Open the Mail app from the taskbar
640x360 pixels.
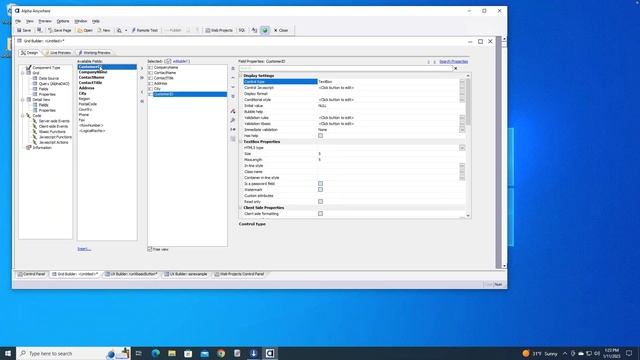204,353
